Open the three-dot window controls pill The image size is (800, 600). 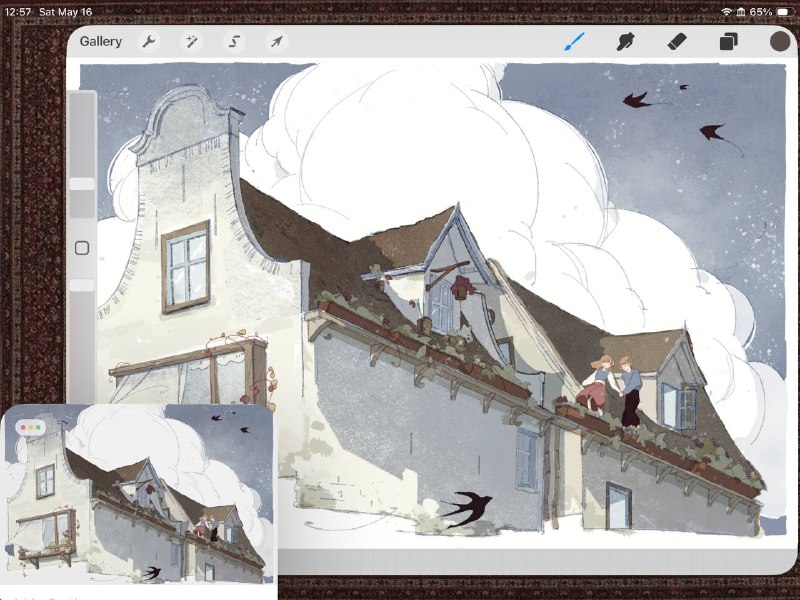(x=31, y=427)
